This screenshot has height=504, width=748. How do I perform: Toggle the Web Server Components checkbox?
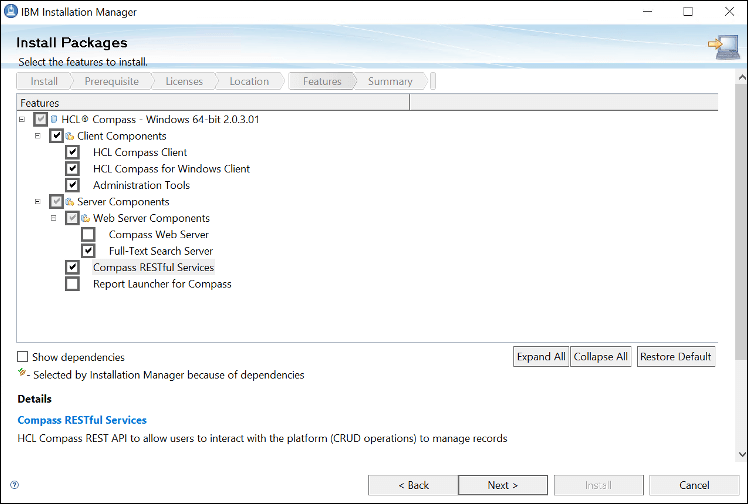tap(72, 218)
